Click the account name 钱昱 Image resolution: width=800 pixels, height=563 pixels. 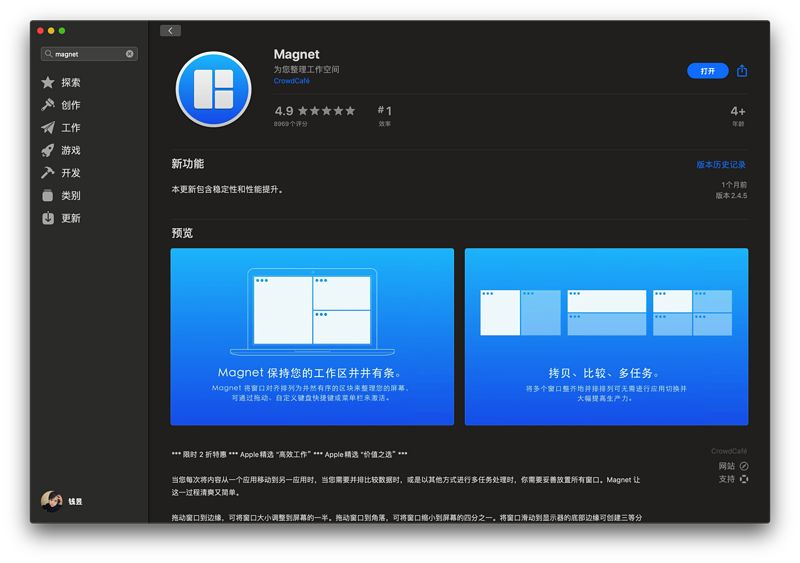pyautogui.click(x=76, y=501)
